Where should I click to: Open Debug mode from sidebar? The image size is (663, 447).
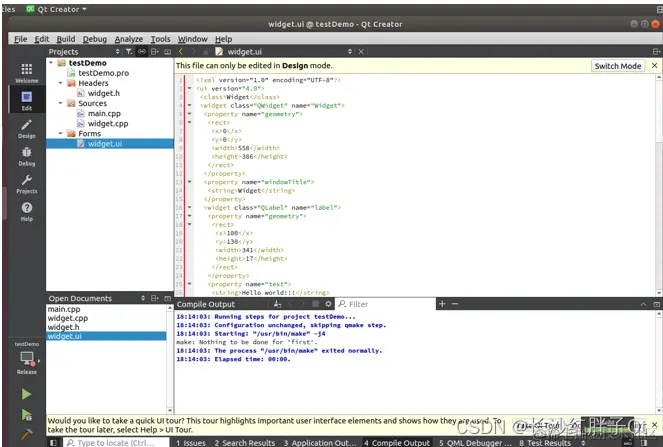pyautogui.click(x=27, y=156)
